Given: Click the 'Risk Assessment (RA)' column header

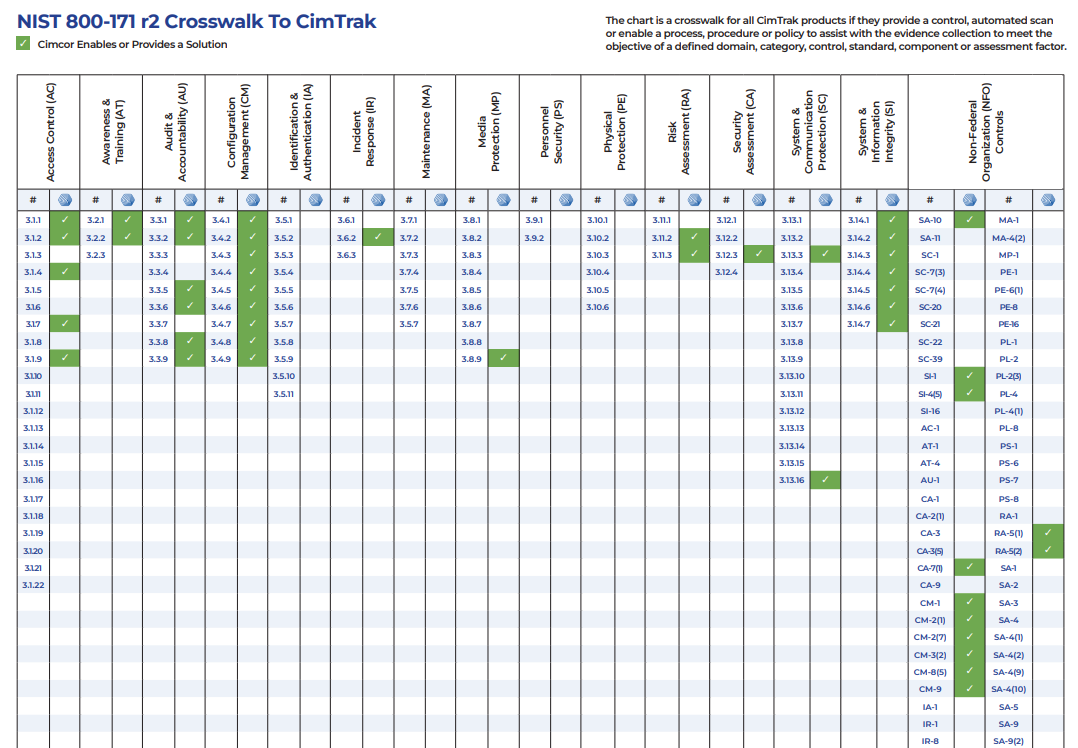Looking at the screenshot, I should [678, 132].
